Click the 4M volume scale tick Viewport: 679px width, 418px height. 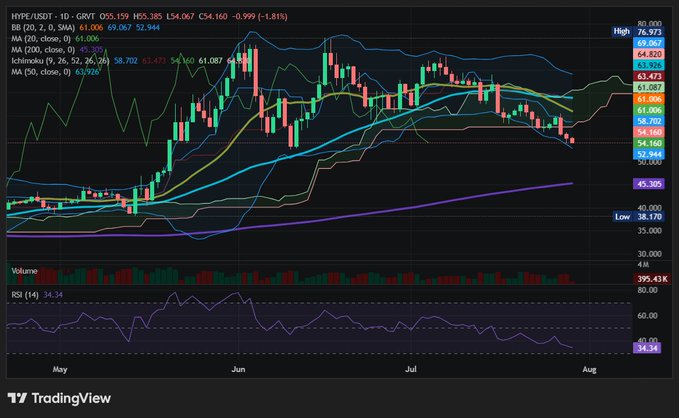pos(643,265)
